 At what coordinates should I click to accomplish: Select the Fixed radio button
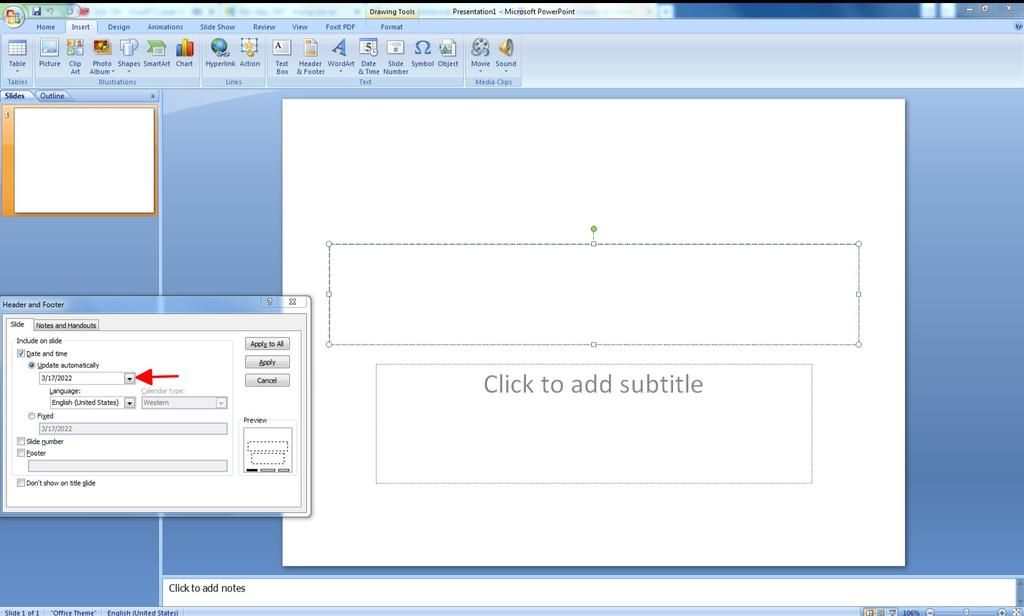(x=31, y=415)
